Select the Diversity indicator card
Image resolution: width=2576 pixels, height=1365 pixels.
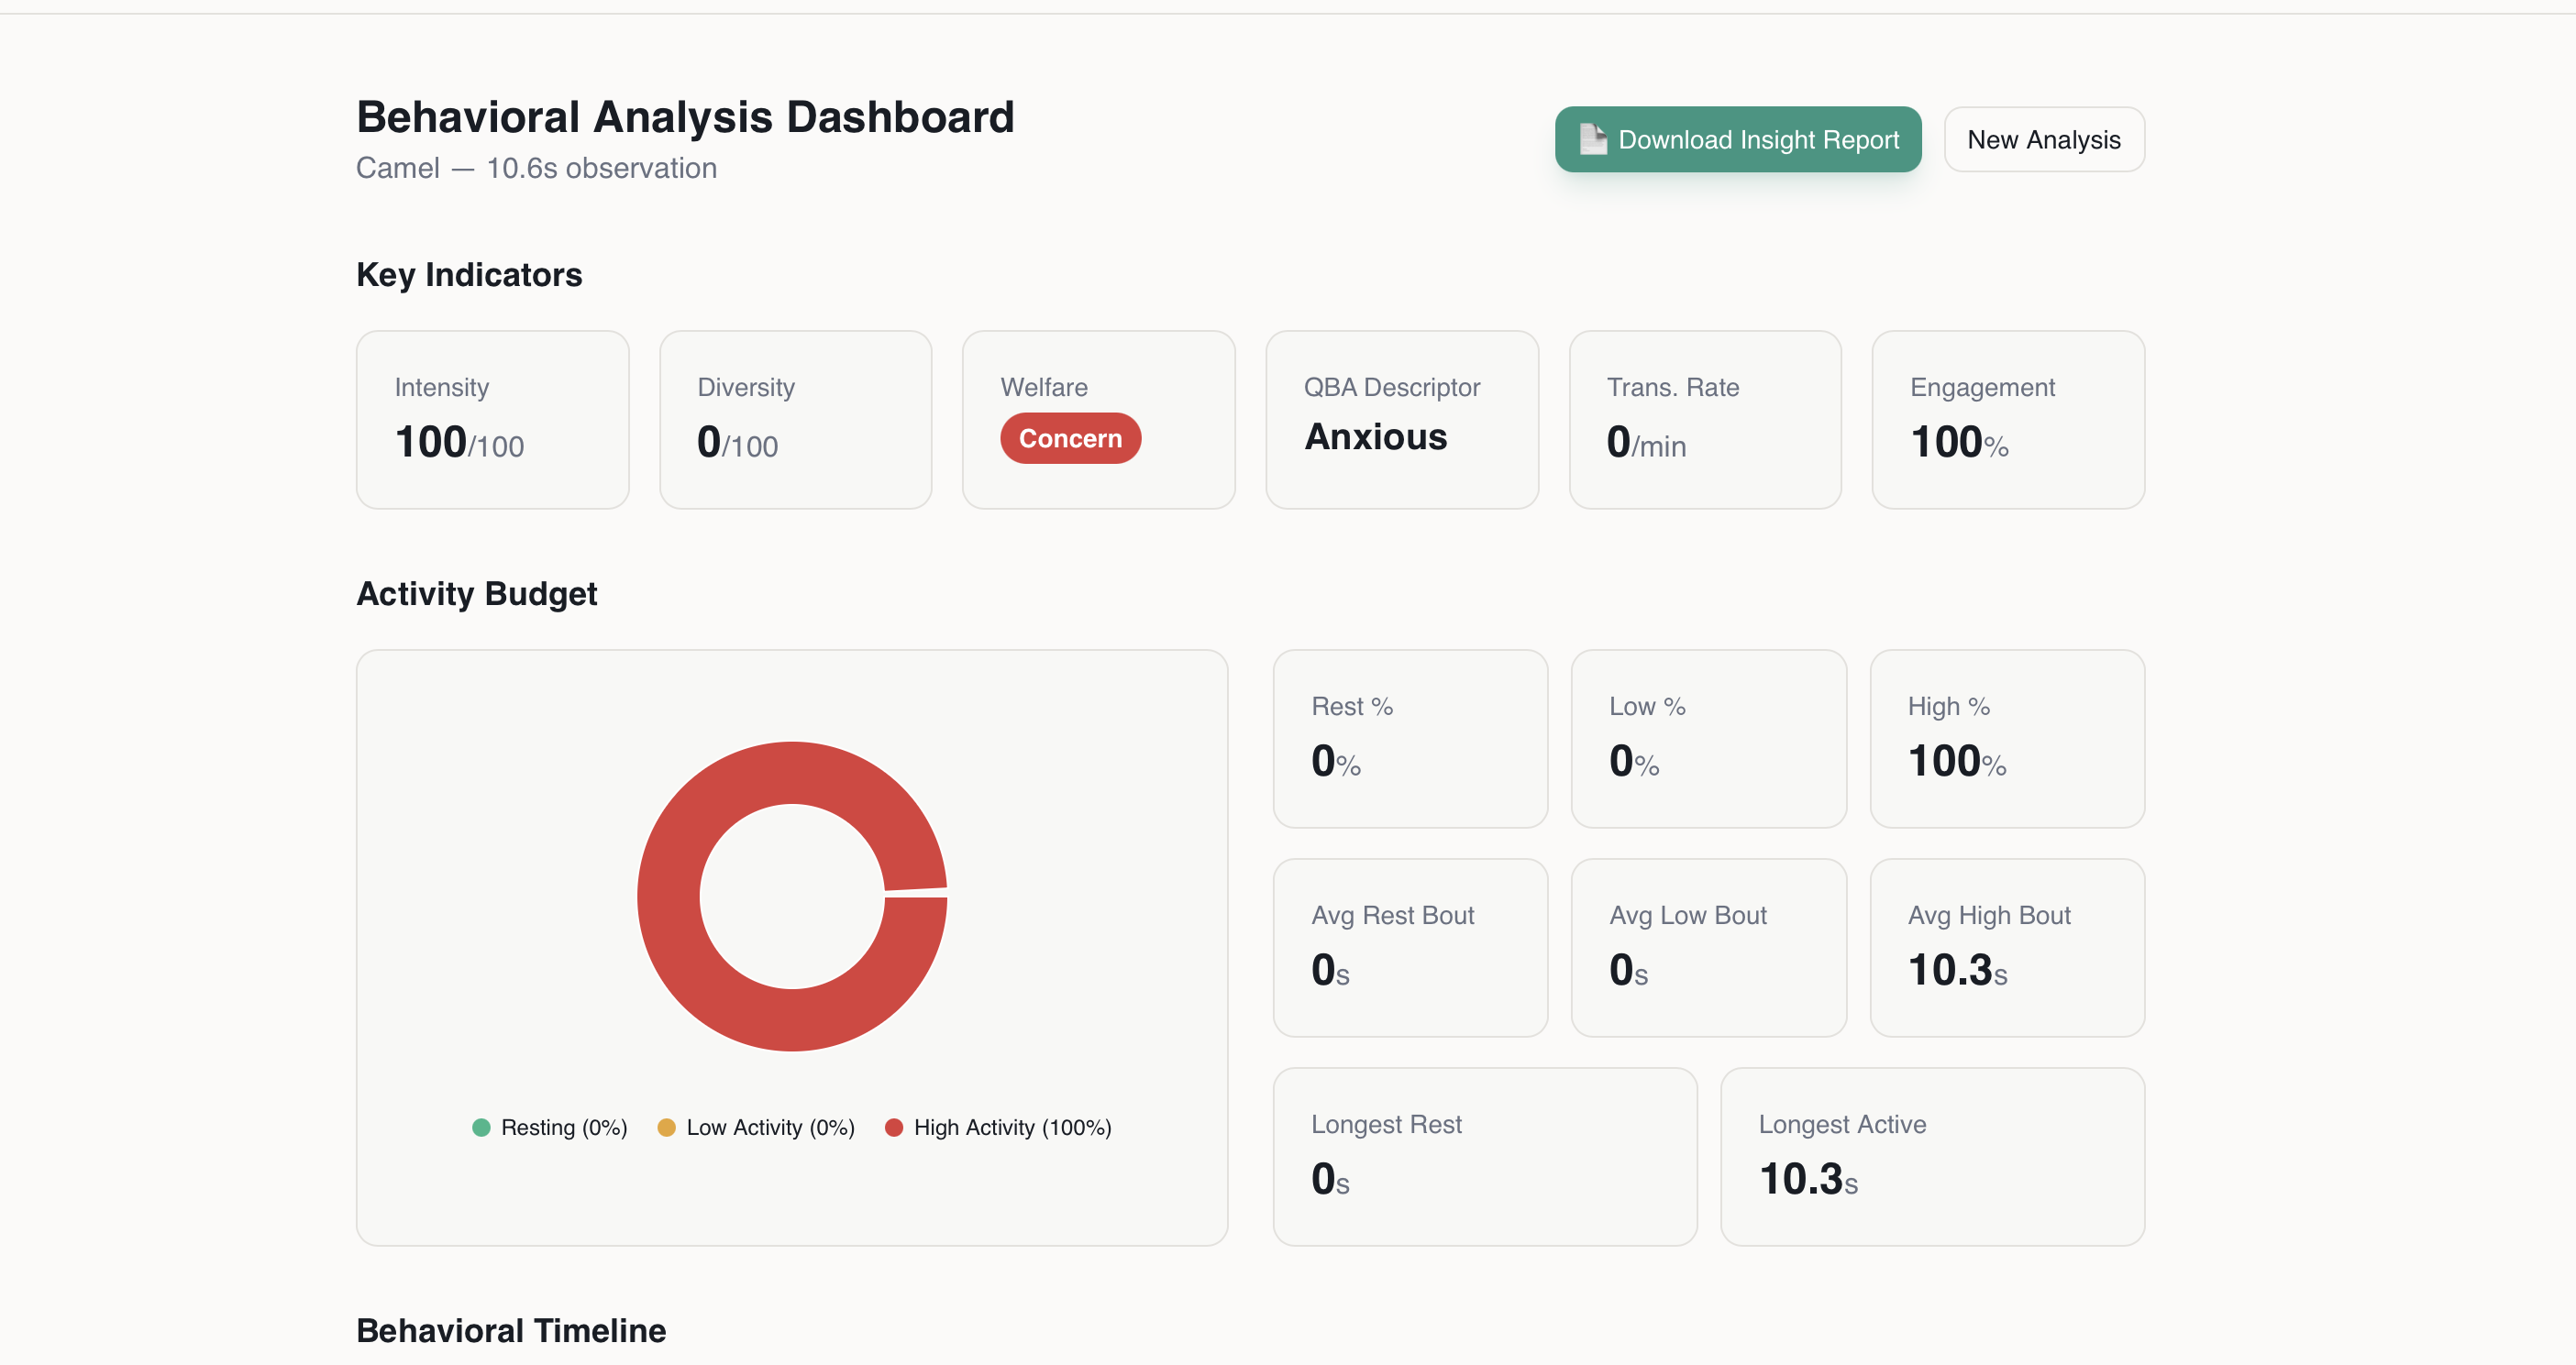tap(795, 419)
